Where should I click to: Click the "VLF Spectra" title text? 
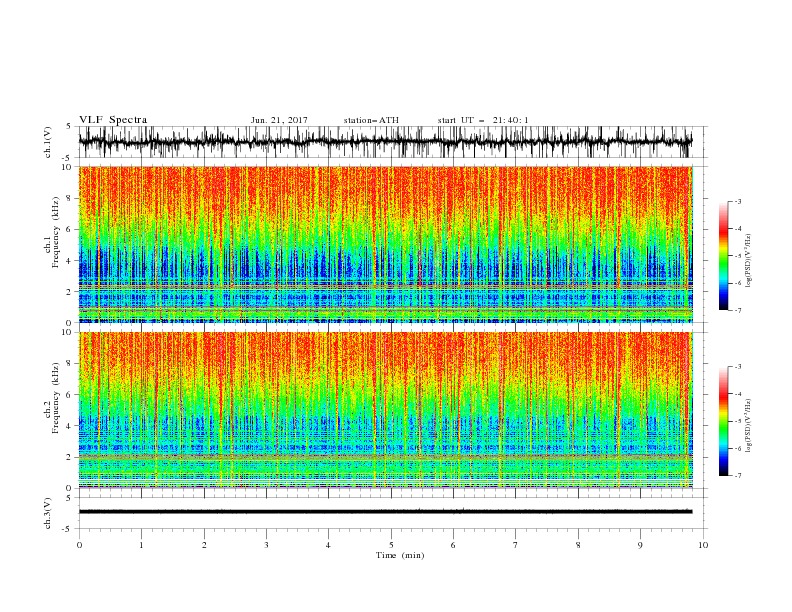point(113,120)
